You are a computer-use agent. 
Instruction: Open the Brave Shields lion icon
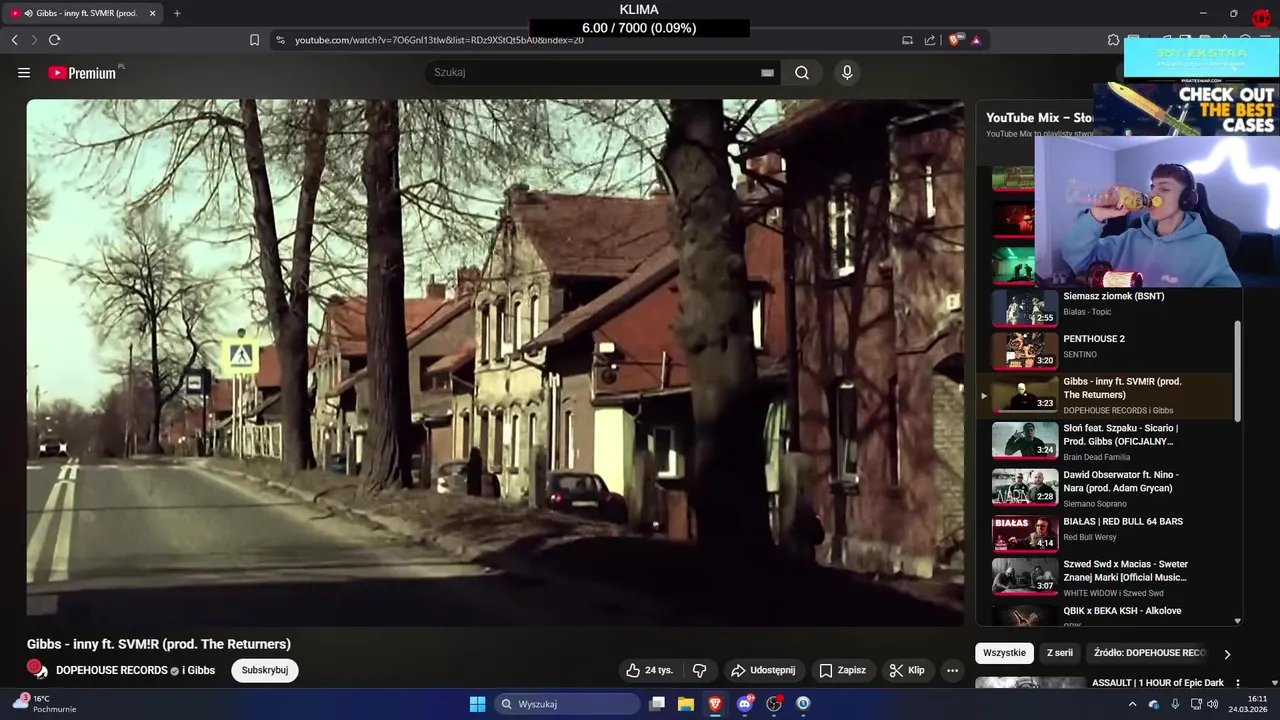954,40
